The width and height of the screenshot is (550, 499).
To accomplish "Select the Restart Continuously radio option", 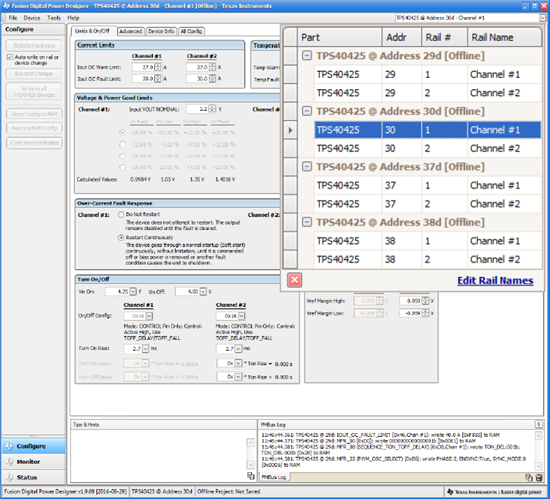I will click(121, 237).
